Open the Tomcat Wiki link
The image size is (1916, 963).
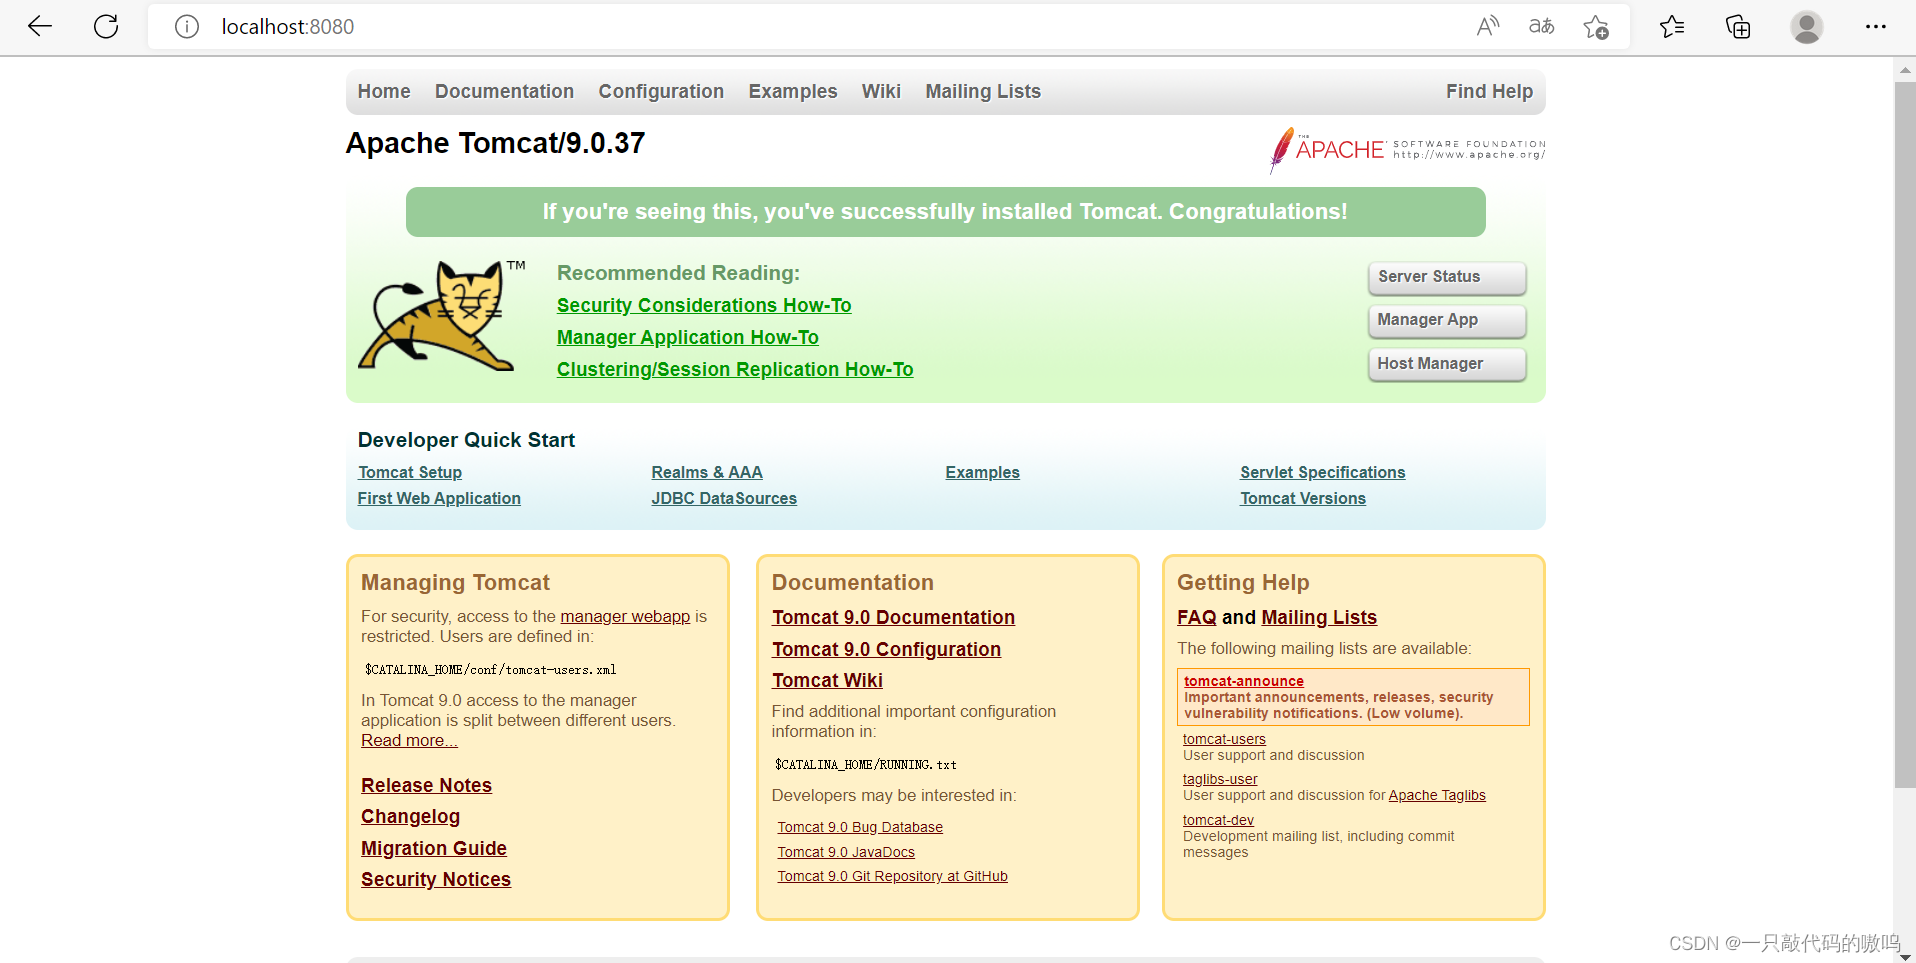(x=827, y=681)
